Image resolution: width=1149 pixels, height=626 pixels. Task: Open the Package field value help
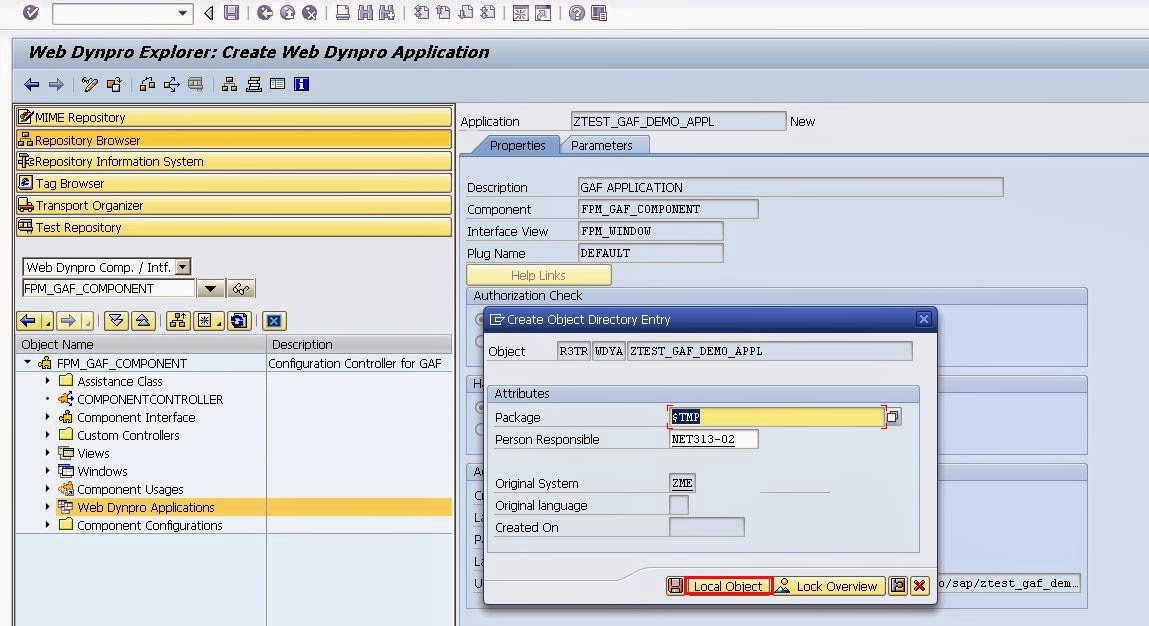(893, 417)
